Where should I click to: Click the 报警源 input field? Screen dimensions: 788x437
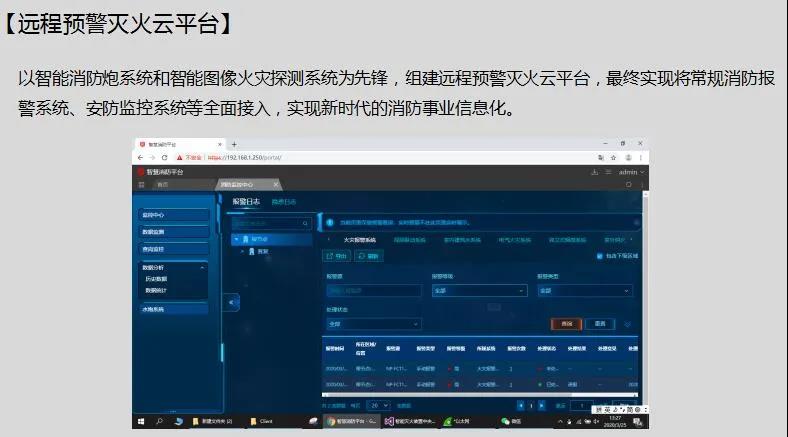point(373,291)
